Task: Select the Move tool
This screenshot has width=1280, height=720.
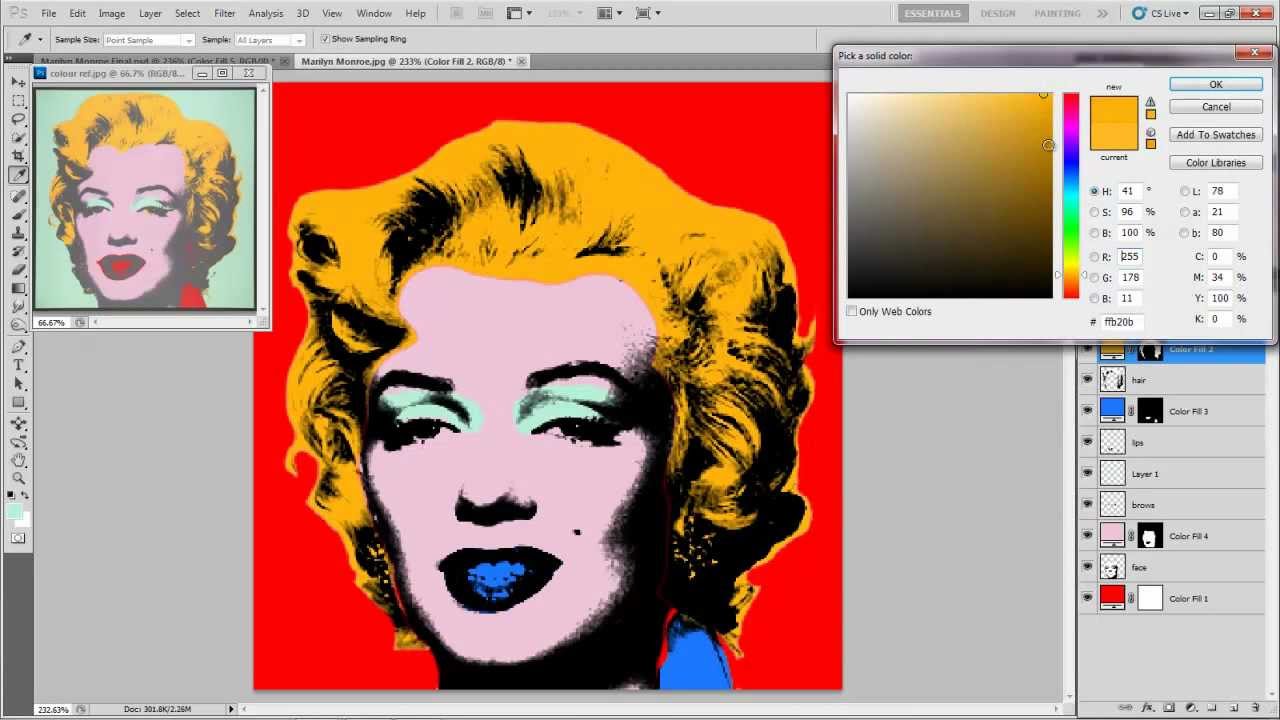Action: pos(19,82)
